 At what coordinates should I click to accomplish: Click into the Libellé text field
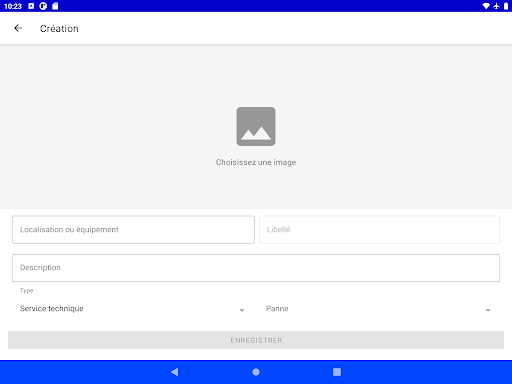tap(379, 230)
